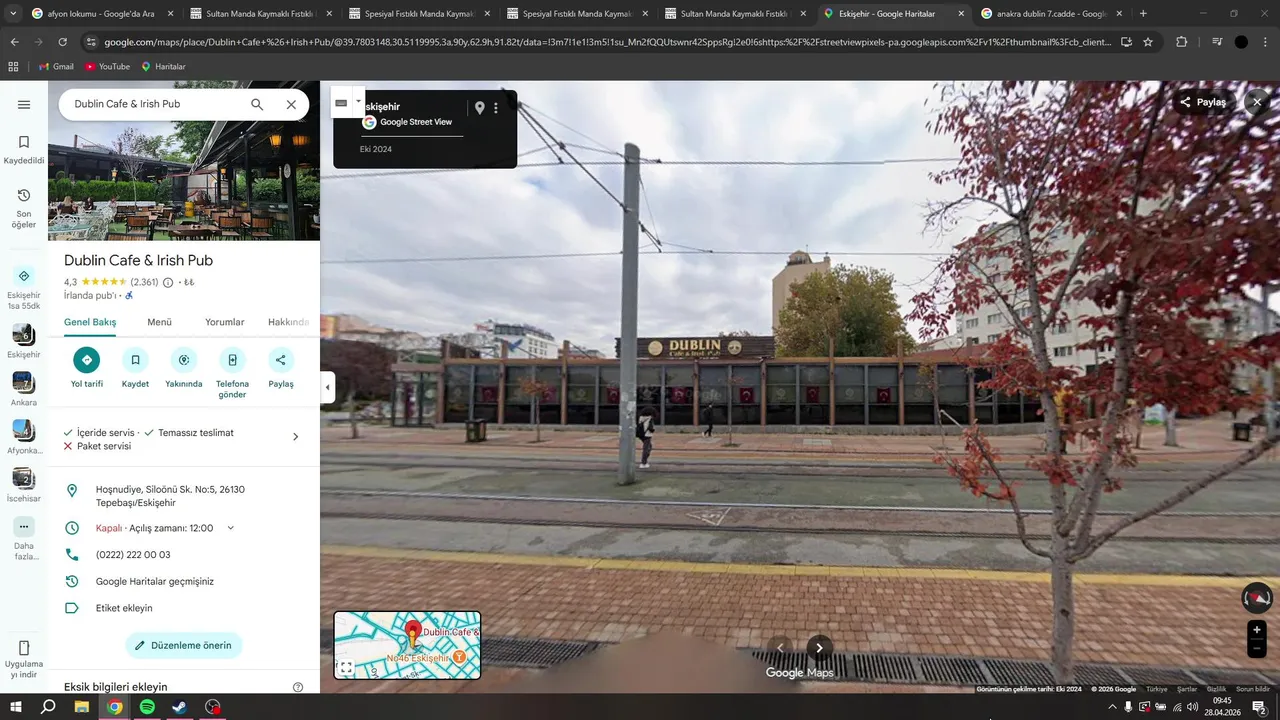Expand opening hours dropdown next to 12:00
Image resolution: width=1280 pixels, height=720 pixels.
point(231,528)
